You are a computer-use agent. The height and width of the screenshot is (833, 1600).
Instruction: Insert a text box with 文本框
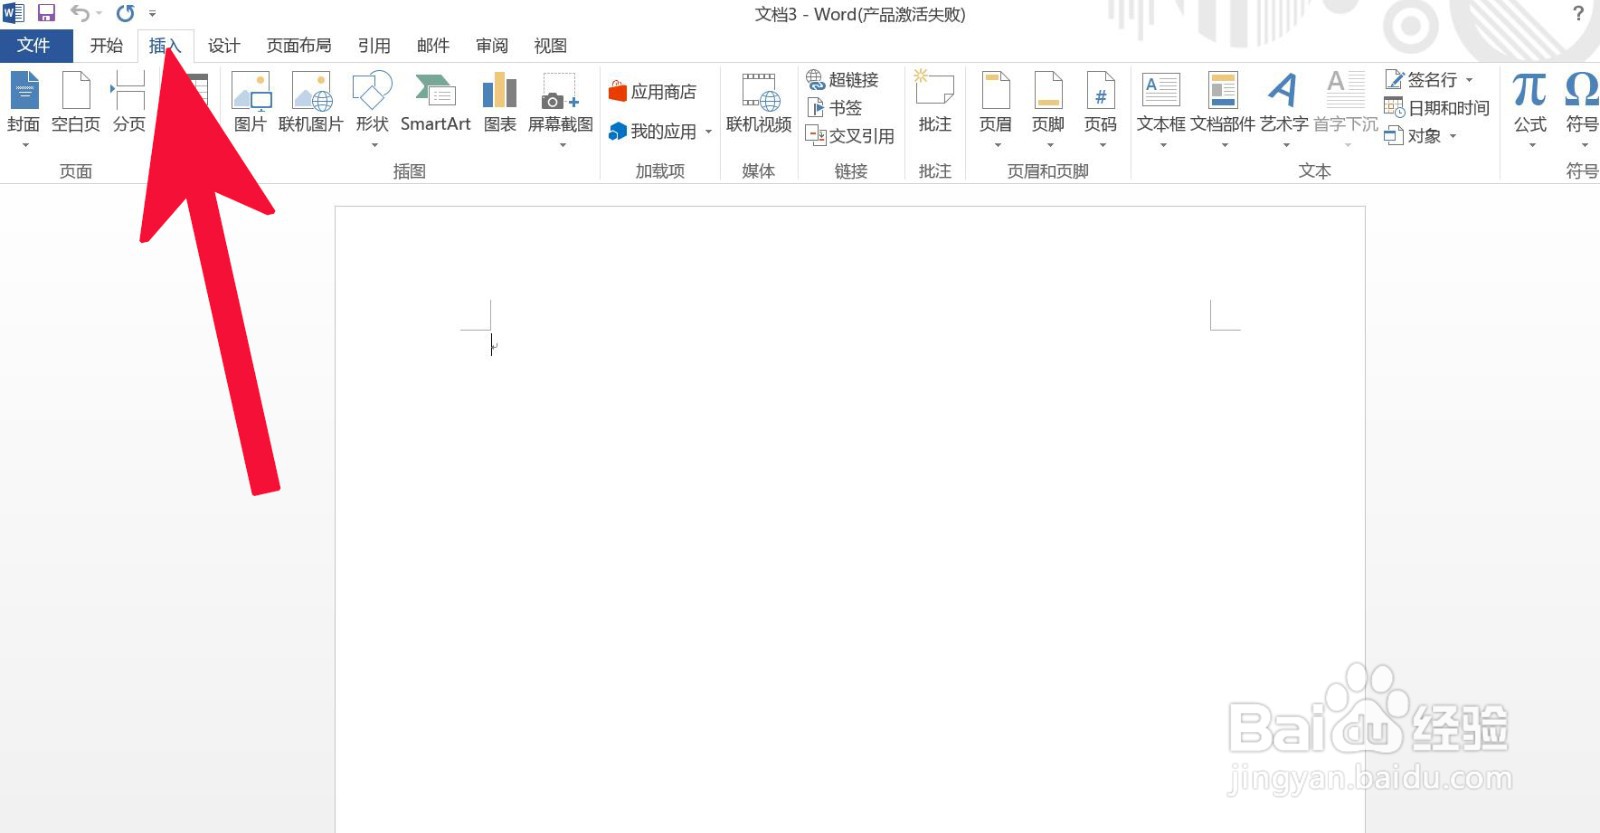[x=1161, y=101]
